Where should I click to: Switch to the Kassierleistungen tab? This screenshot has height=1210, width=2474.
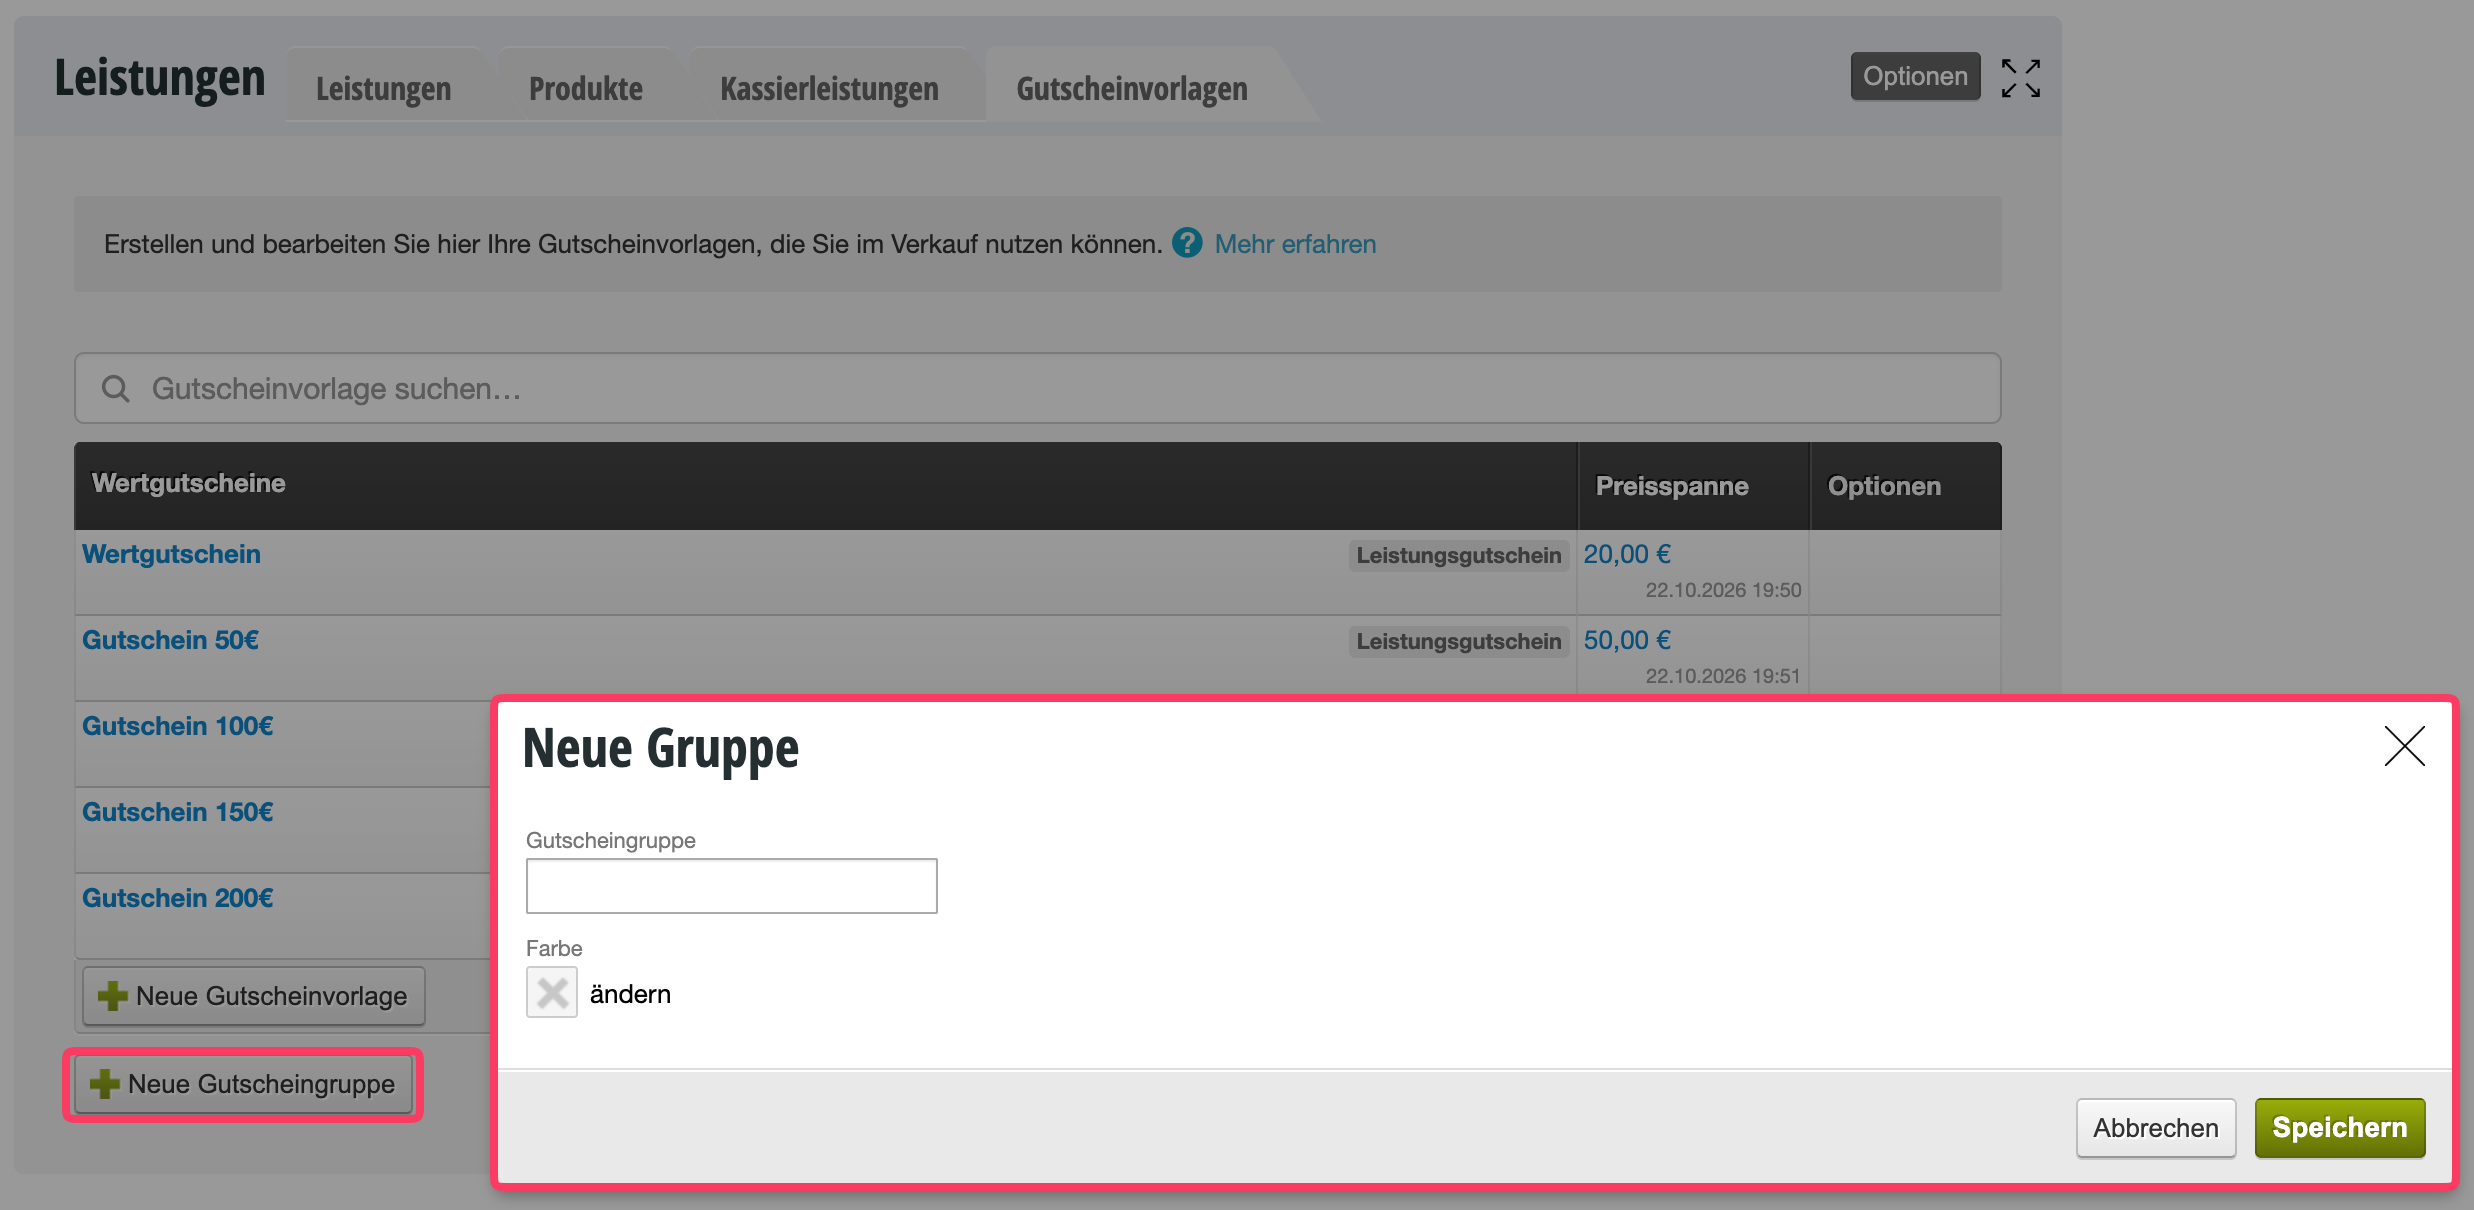pyautogui.click(x=830, y=88)
